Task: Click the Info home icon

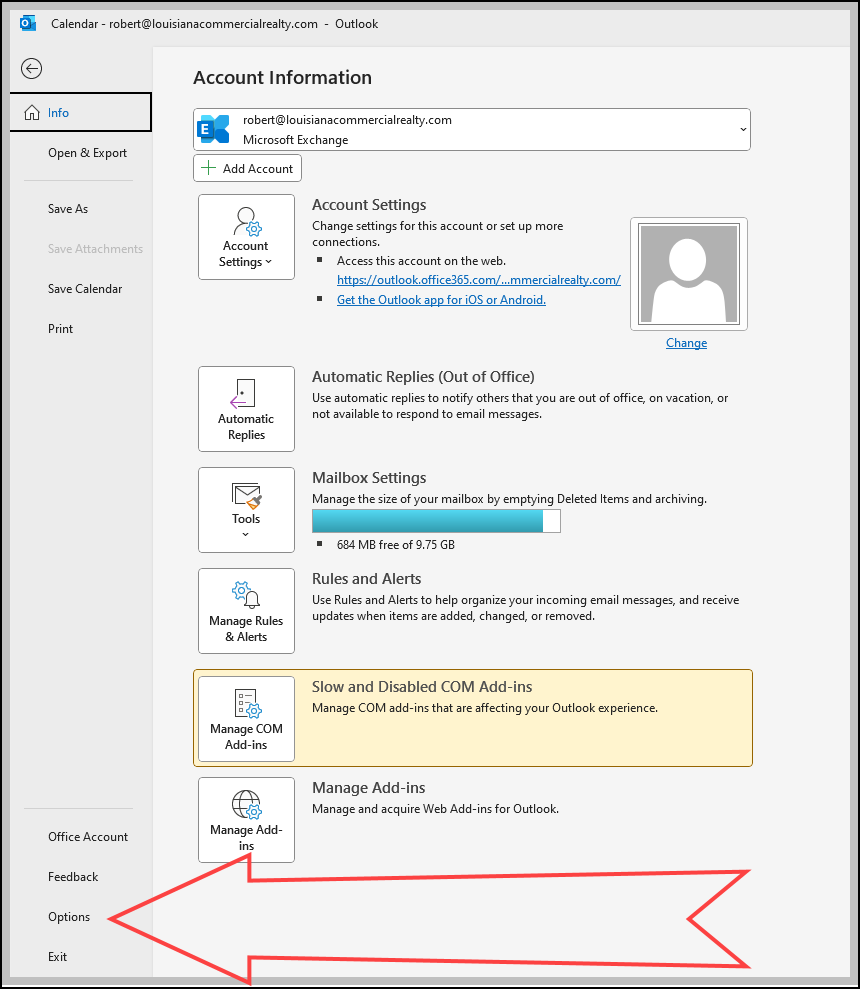Action: pos(32,113)
